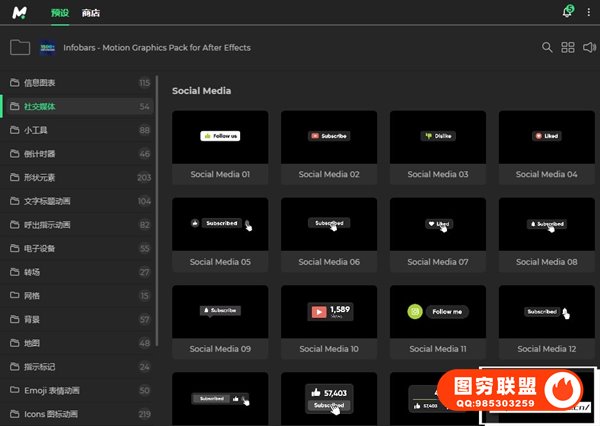The height and width of the screenshot is (426, 600).
Task: Switch thumbnails to grid view
Action: point(568,47)
